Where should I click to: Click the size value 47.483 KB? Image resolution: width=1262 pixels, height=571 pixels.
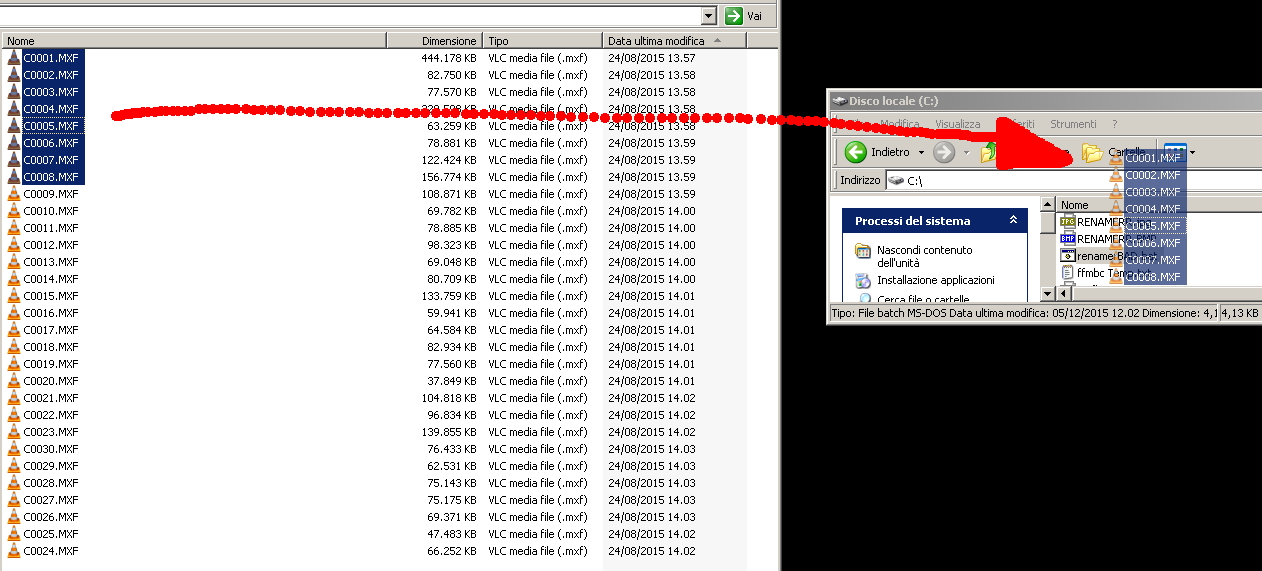[x=451, y=534]
